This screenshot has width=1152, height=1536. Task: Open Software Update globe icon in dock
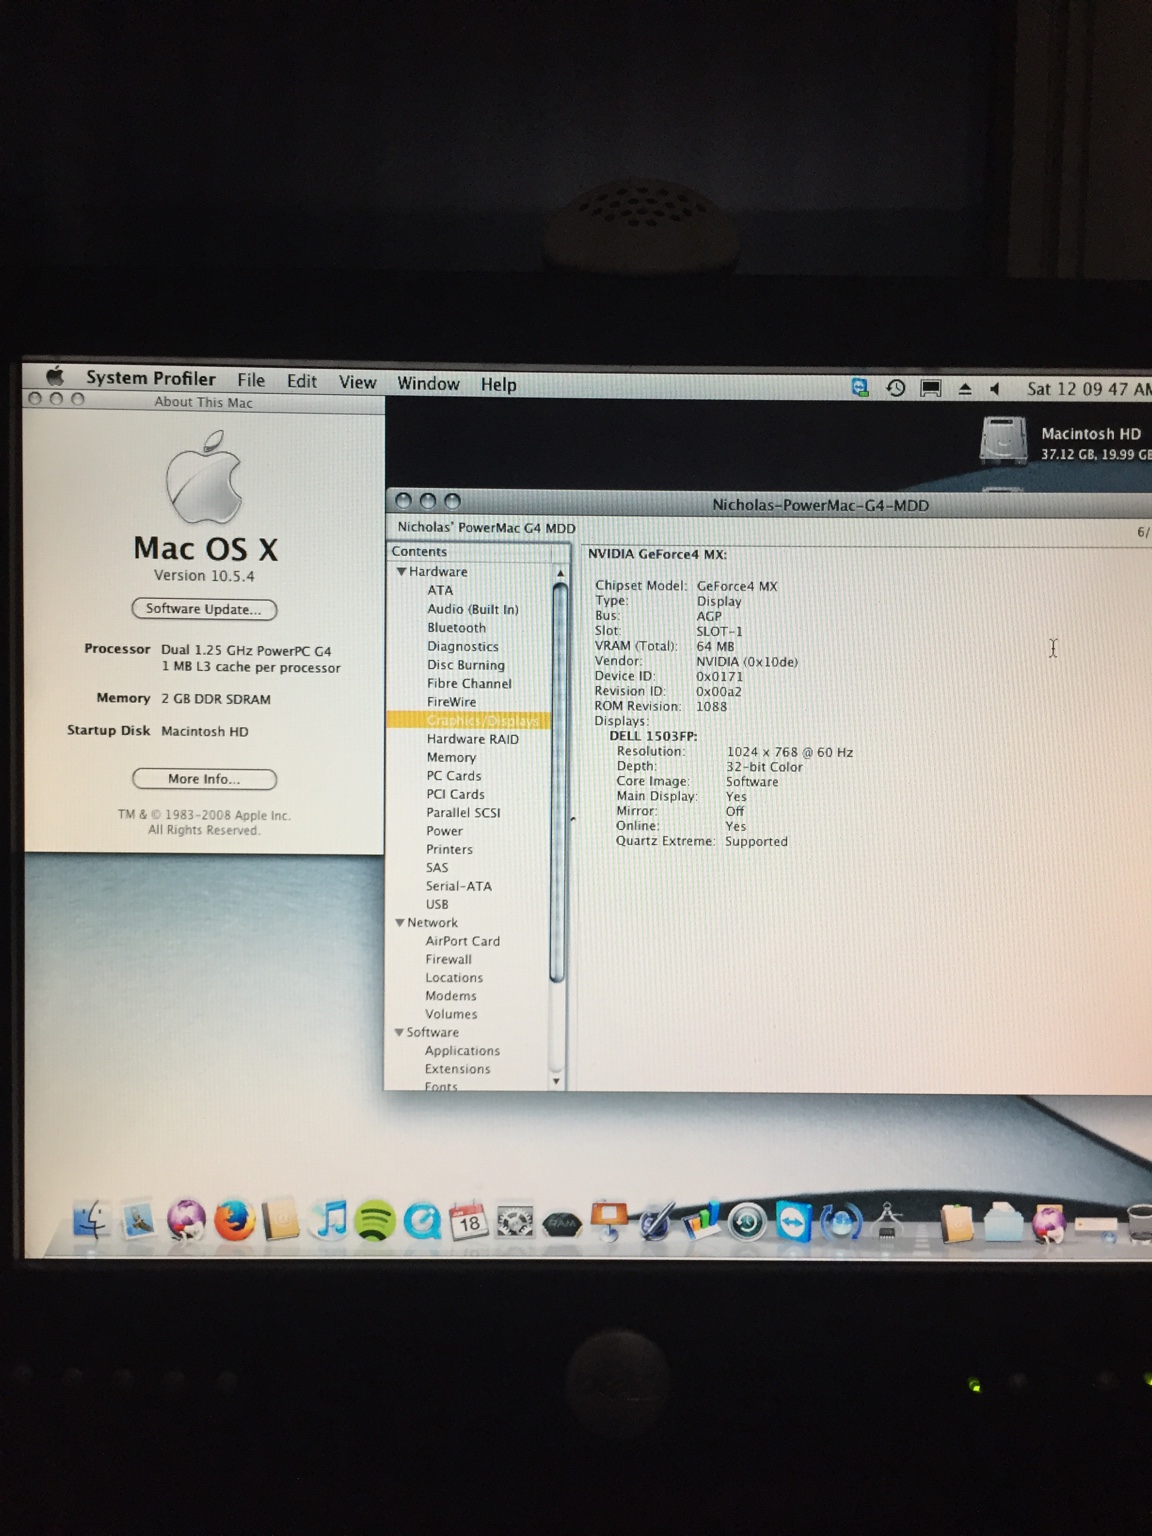click(x=841, y=1222)
